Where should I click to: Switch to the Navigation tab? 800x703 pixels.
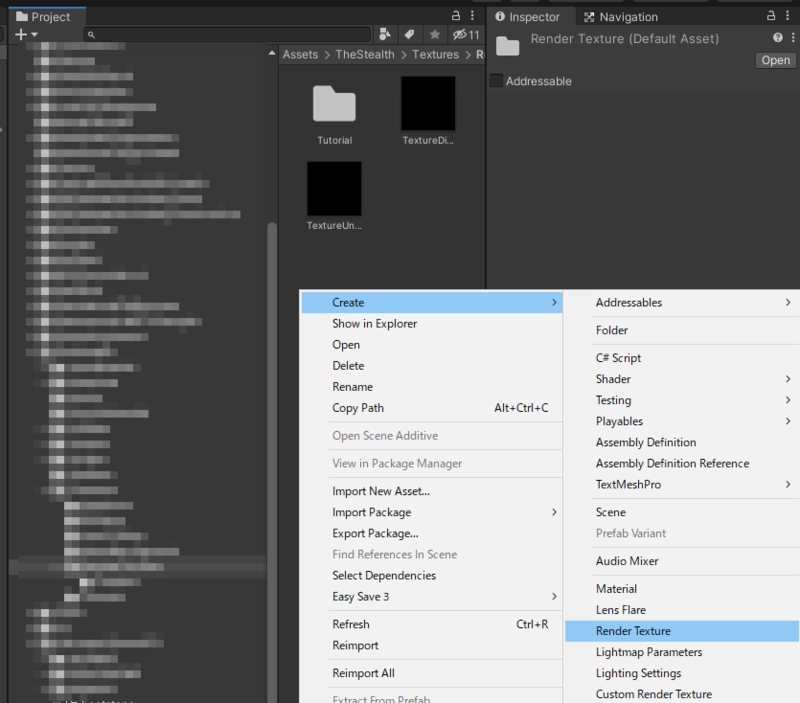click(621, 17)
